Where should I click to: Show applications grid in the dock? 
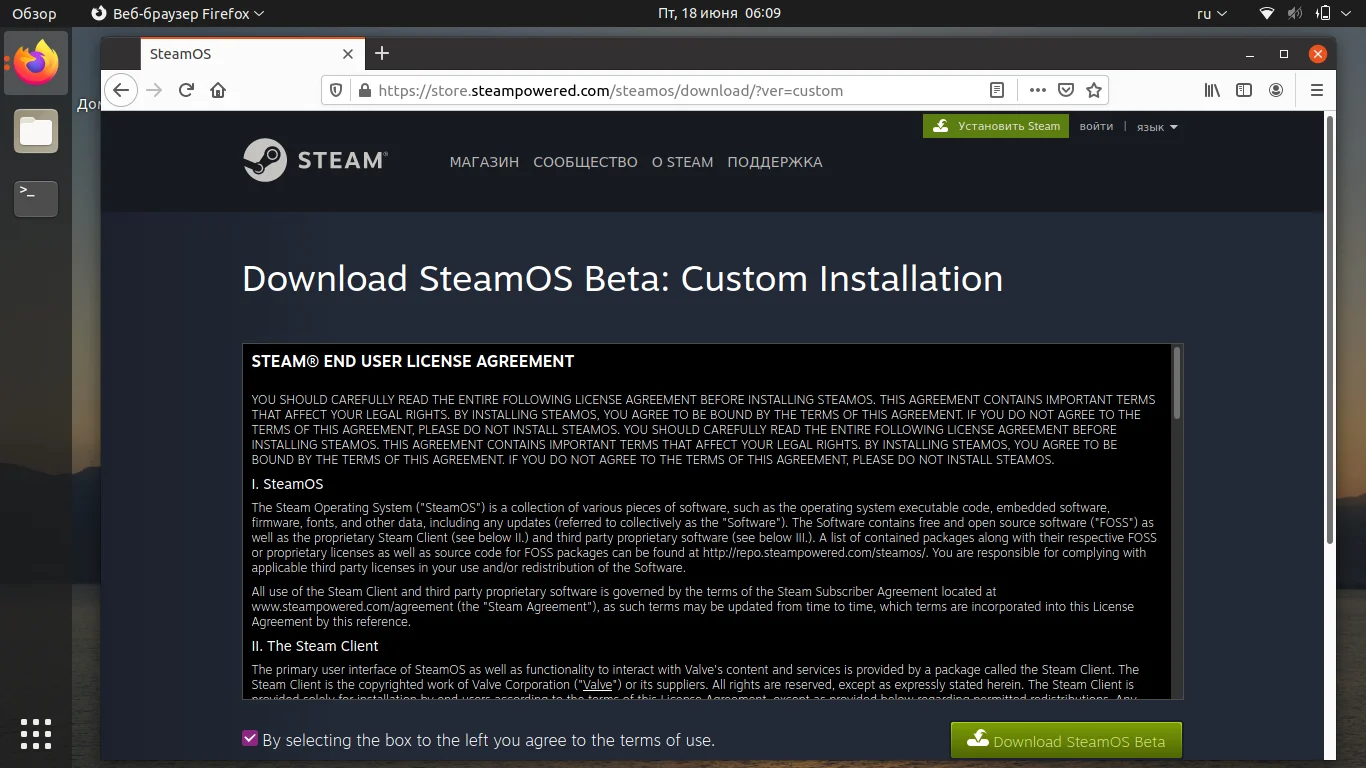pos(36,734)
